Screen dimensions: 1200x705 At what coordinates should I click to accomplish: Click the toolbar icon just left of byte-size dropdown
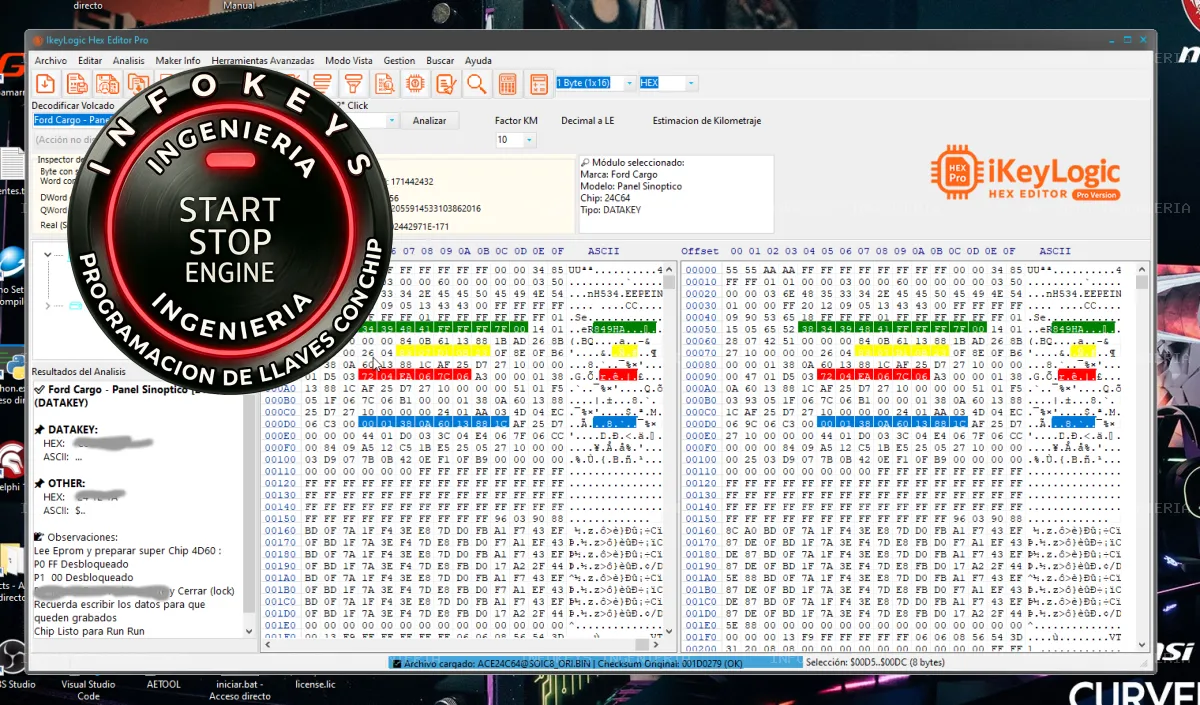tap(539, 84)
